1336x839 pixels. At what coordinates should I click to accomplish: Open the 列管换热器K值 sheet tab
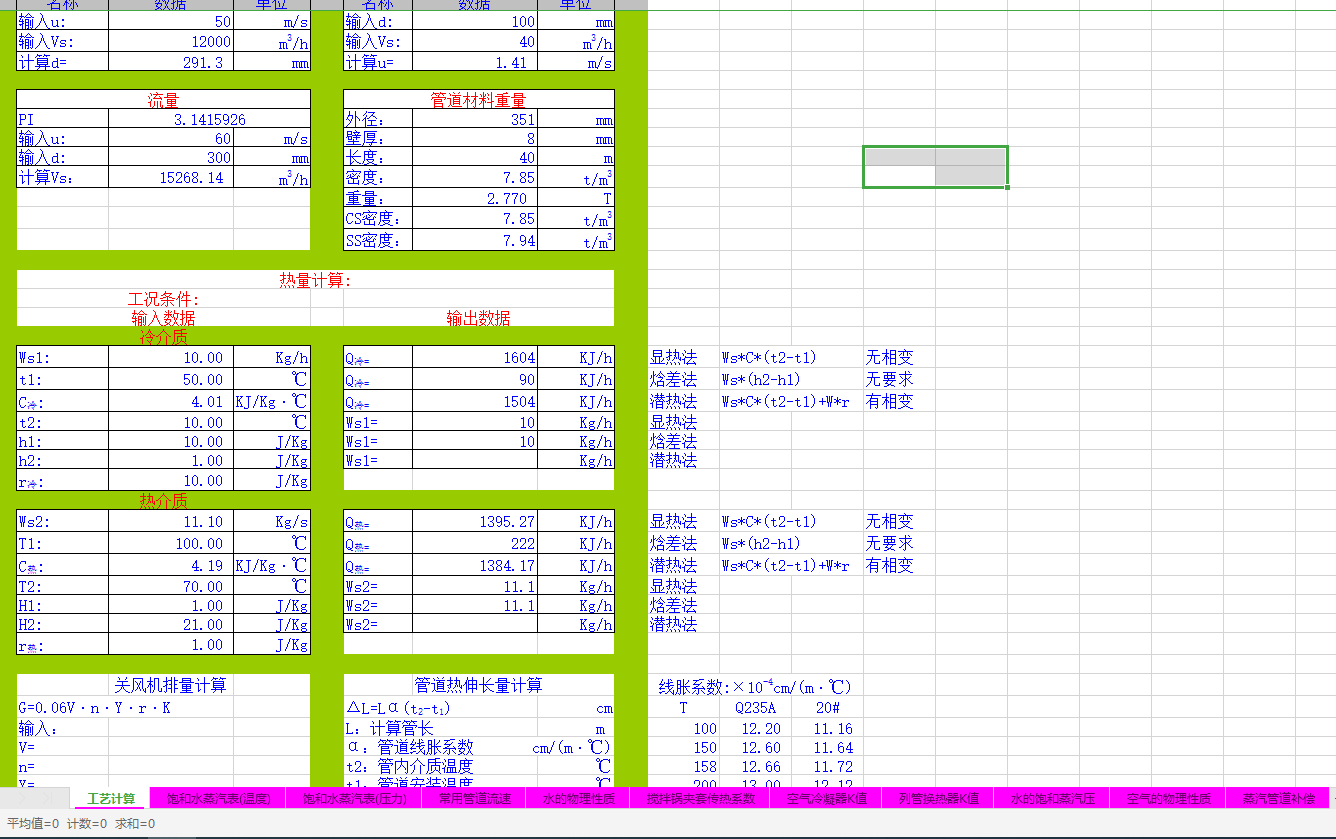tap(938, 798)
